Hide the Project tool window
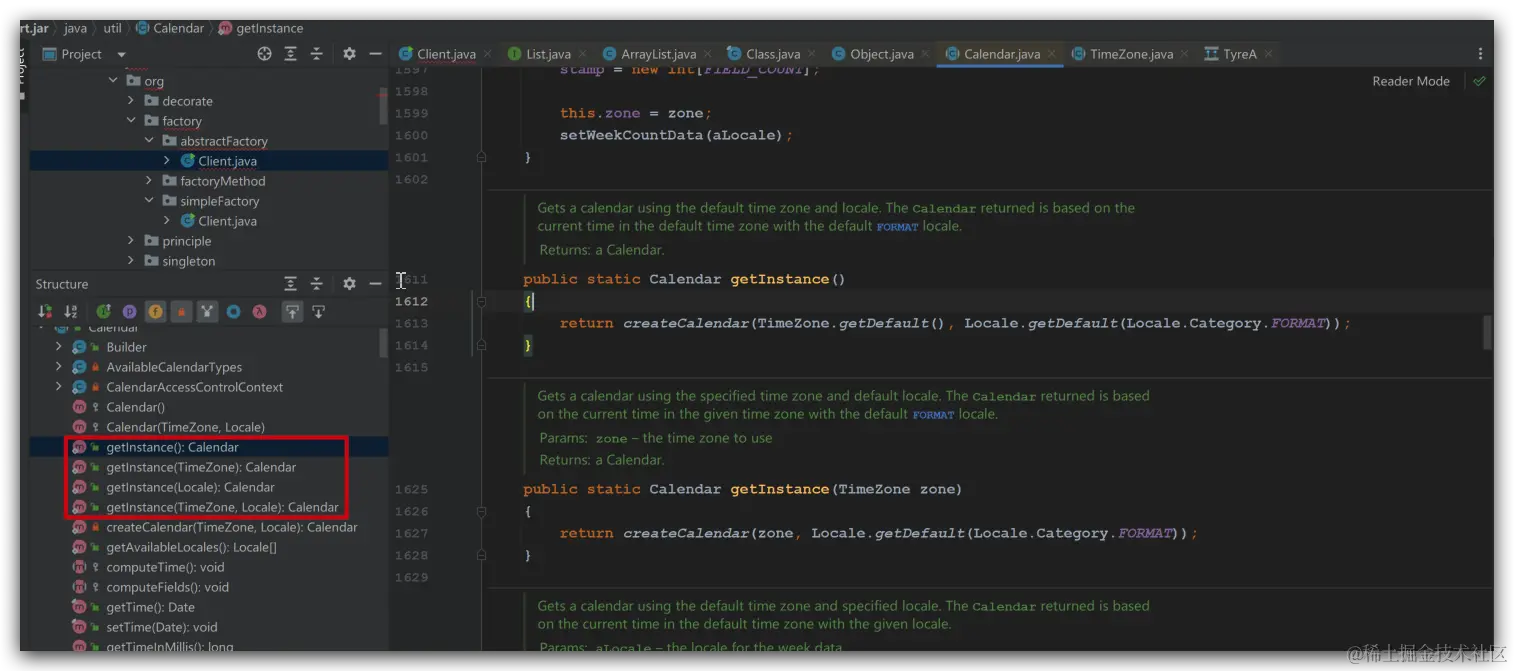The width and height of the screenshot is (1514, 671). click(375, 54)
